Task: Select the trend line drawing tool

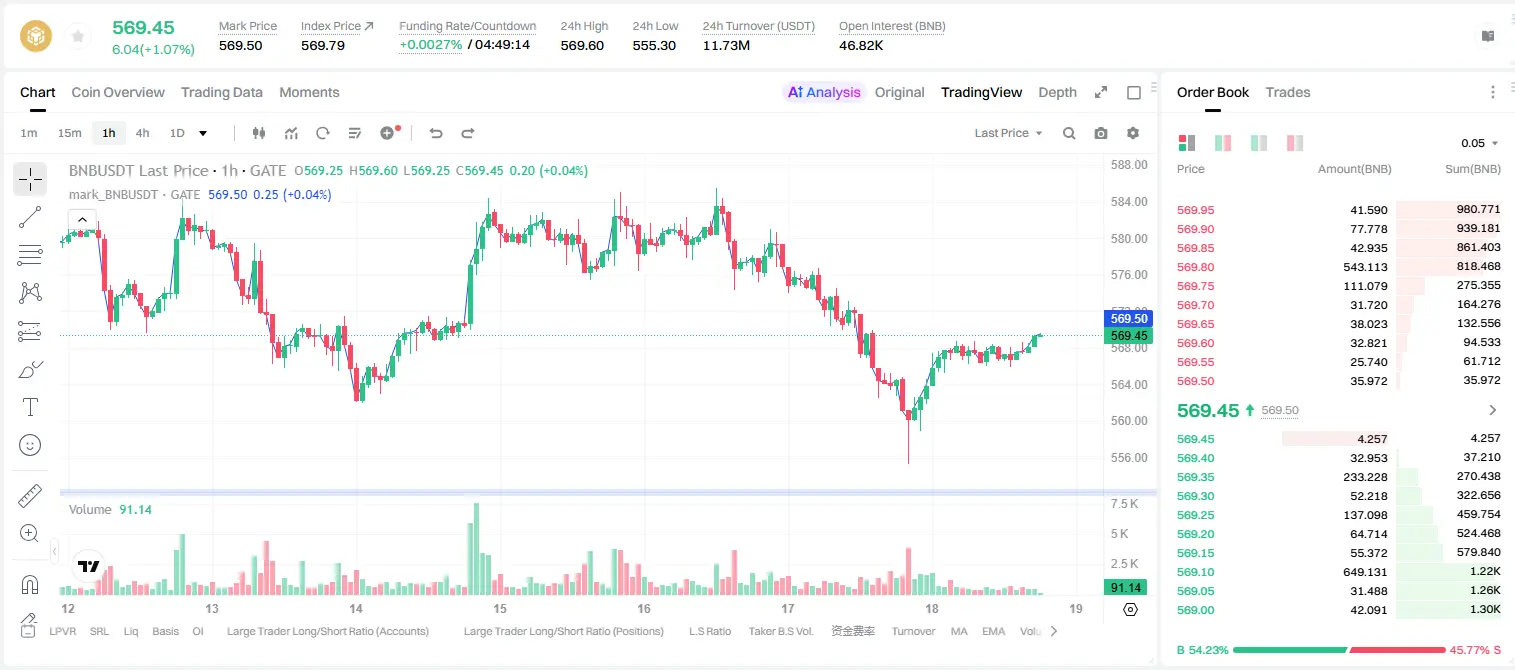Action: click(30, 217)
